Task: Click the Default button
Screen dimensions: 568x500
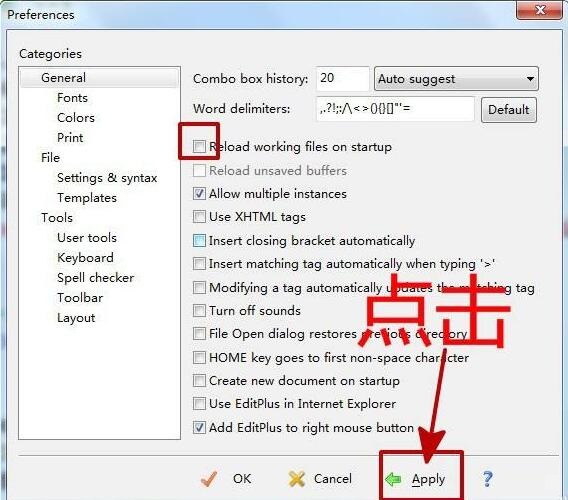Action: (509, 109)
